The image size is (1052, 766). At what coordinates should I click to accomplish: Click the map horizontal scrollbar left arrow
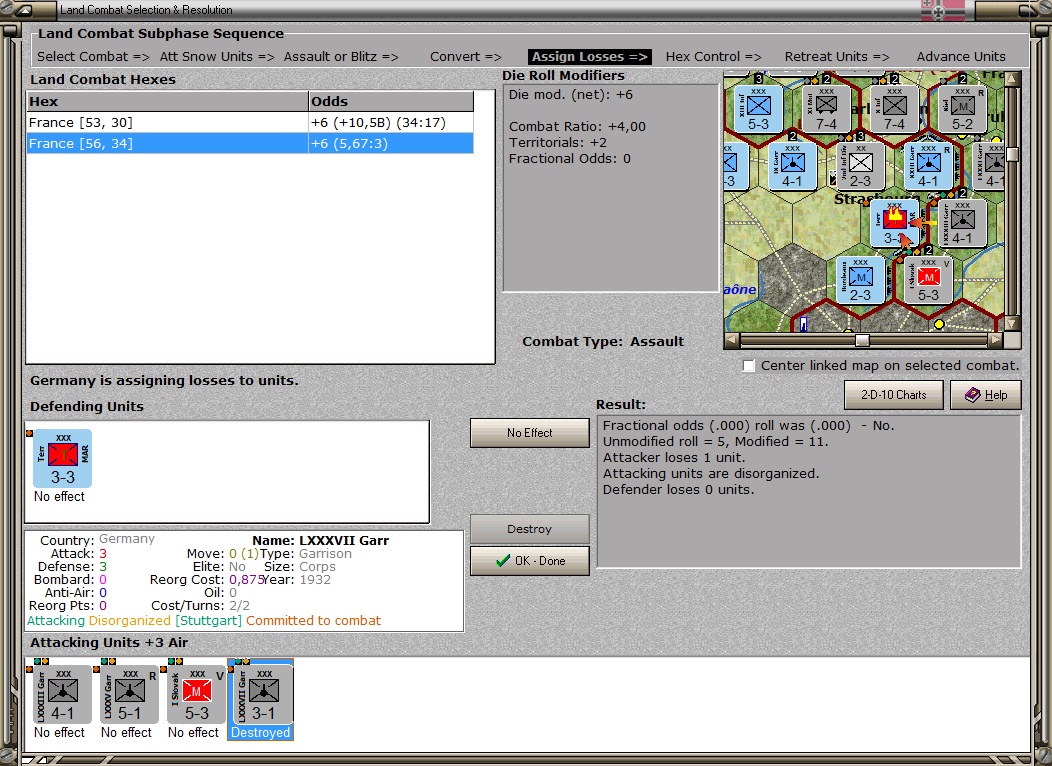coord(731,340)
